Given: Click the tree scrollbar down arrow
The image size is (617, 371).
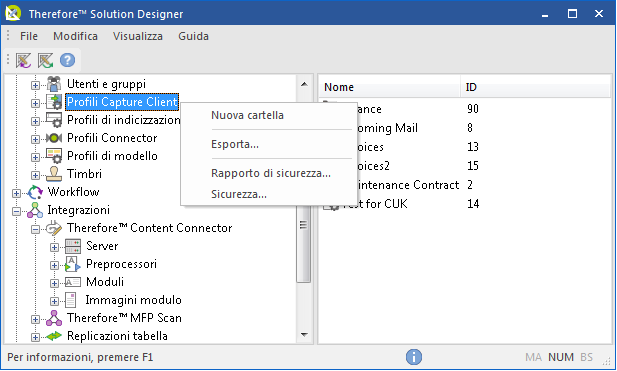Looking at the screenshot, I should pos(304,335).
